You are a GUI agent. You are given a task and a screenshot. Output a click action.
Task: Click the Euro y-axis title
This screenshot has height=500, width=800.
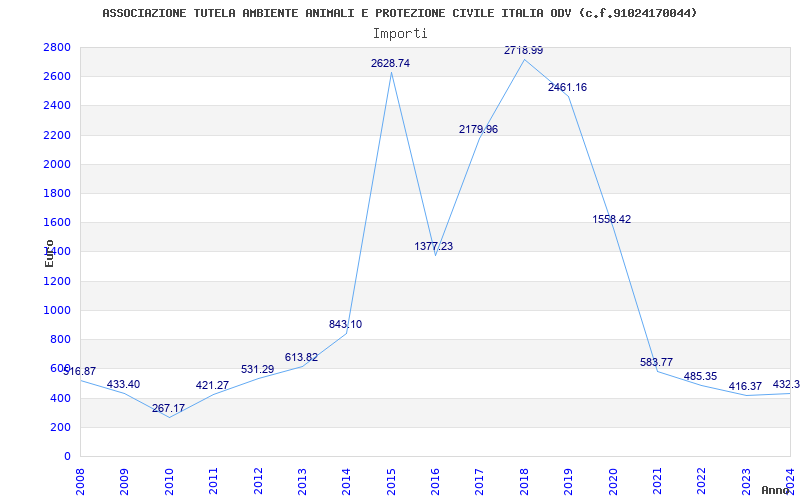coord(49,254)
